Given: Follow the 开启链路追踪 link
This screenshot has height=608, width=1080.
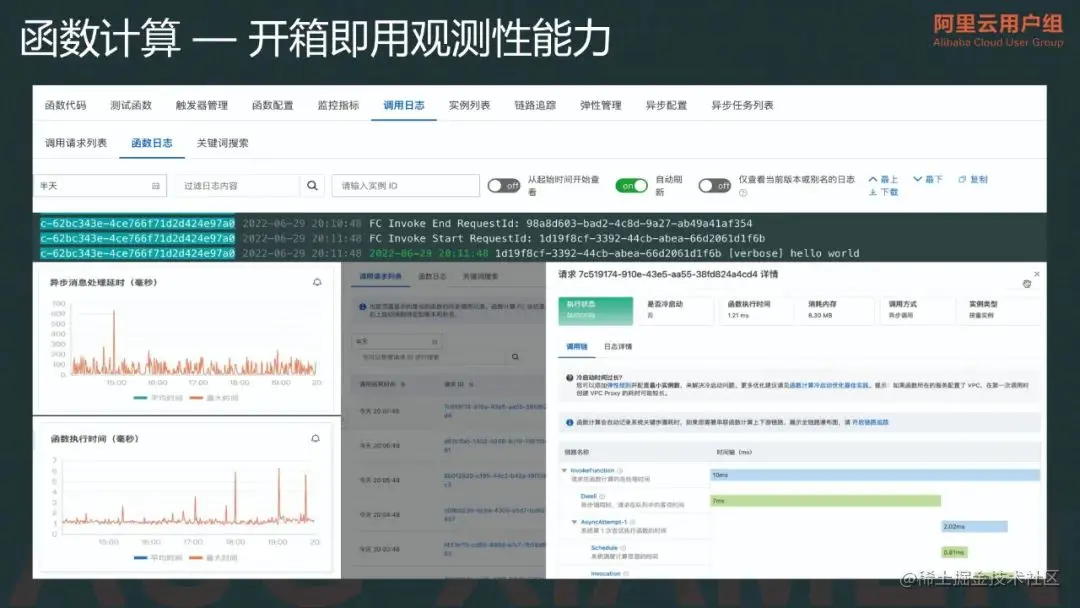Looking at the screenshot, I should [870, 422].
